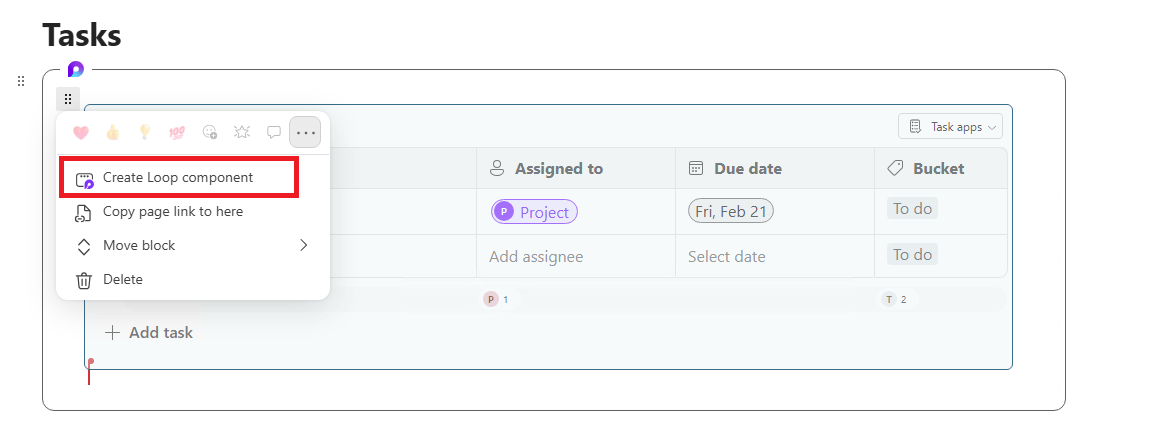Select Create Loop component
The width and height of the screenshot is (1162, 430).
tap(178, 178)
